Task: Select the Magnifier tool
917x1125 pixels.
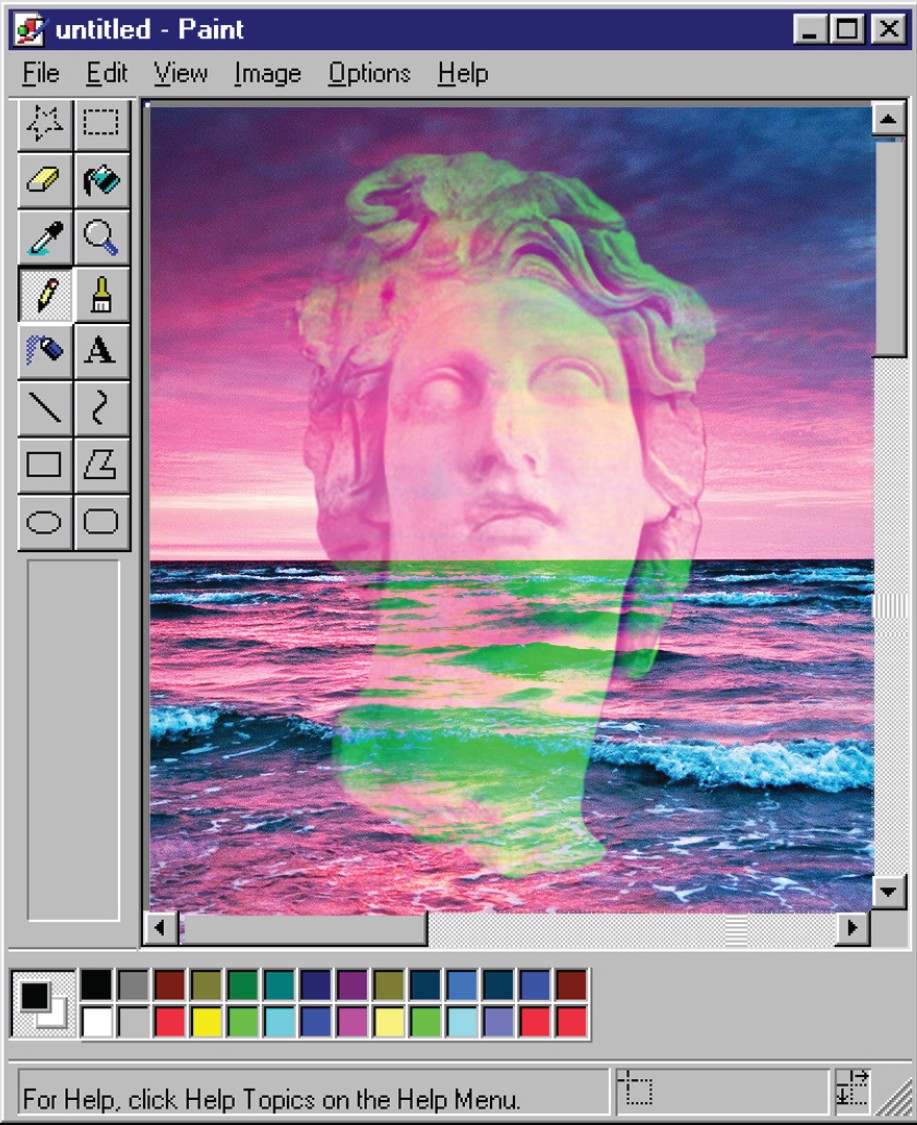Action: coord(102,238)
